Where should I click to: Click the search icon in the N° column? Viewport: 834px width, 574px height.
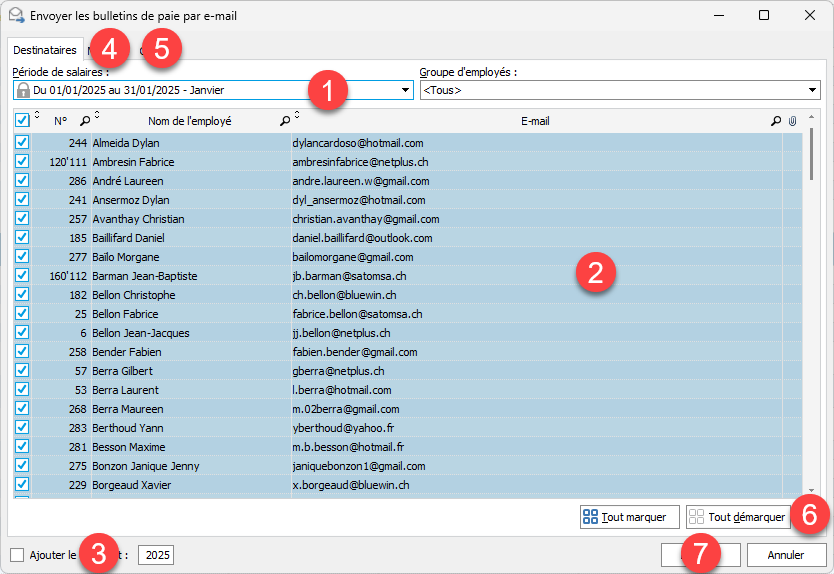pyautogui.click(x=85, y=121)
